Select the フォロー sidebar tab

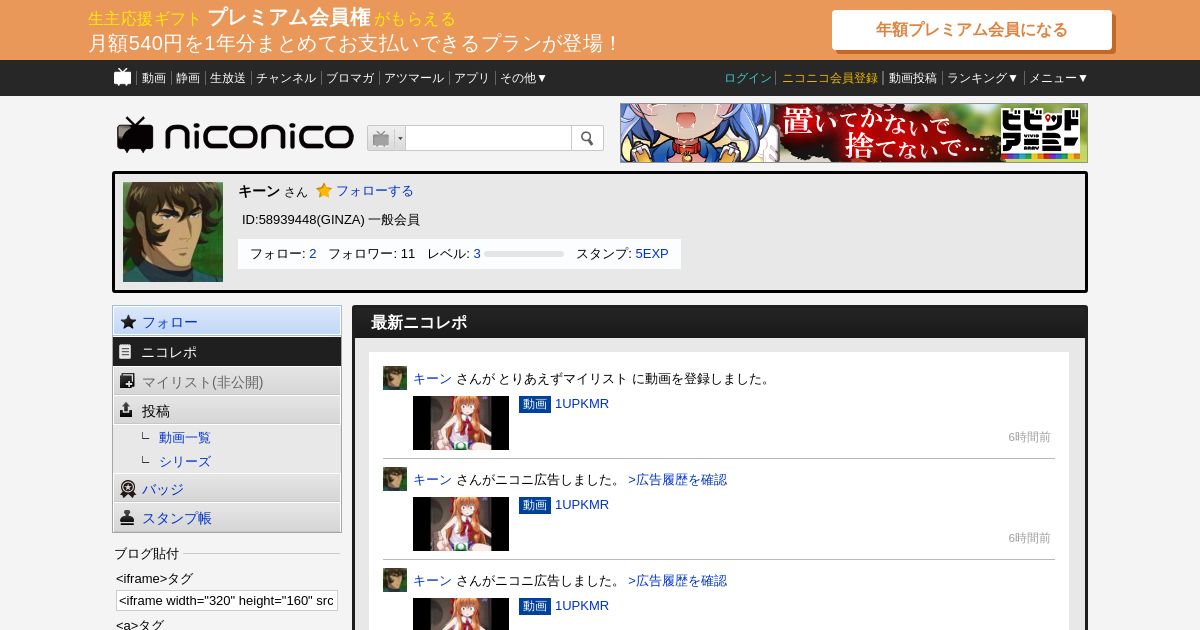227,322
